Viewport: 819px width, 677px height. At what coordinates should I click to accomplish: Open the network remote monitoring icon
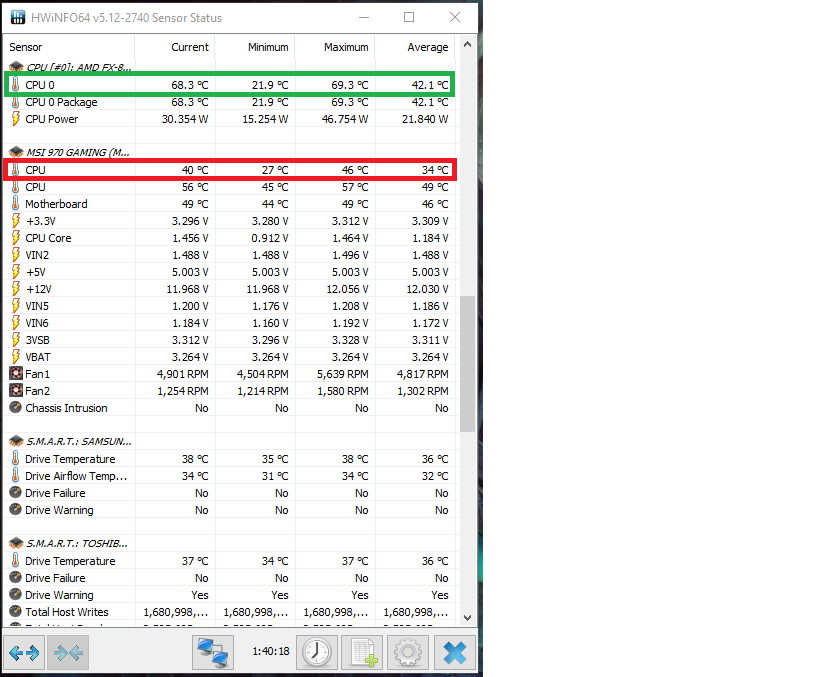213,652
